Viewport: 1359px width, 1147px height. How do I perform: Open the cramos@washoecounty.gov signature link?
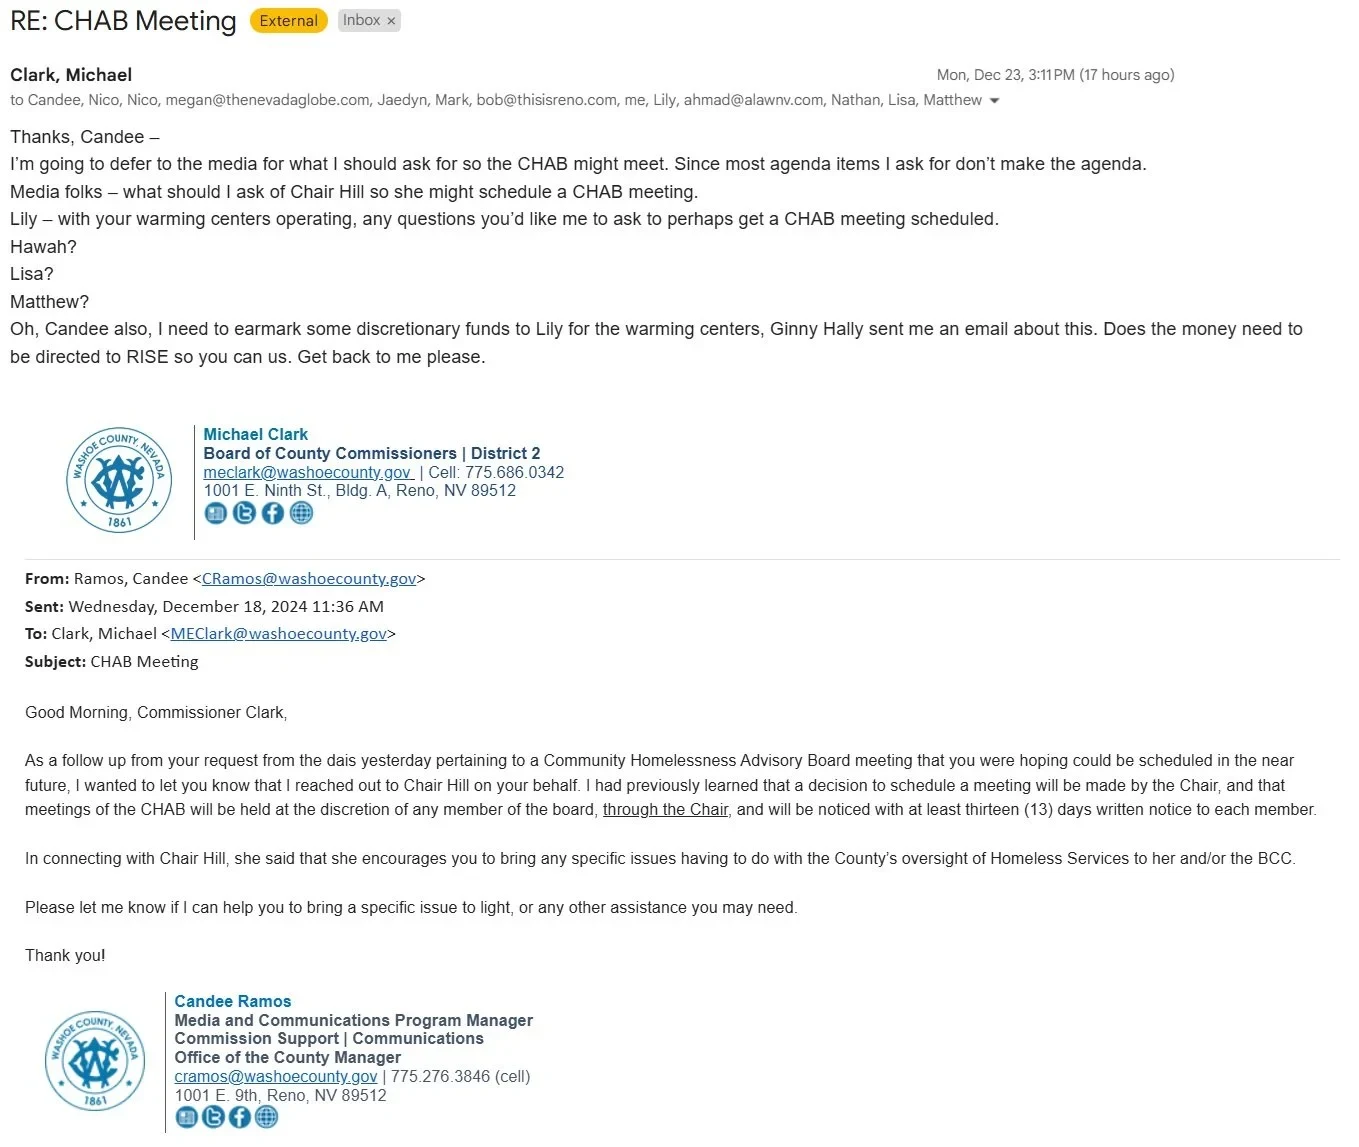[276, 1076]
